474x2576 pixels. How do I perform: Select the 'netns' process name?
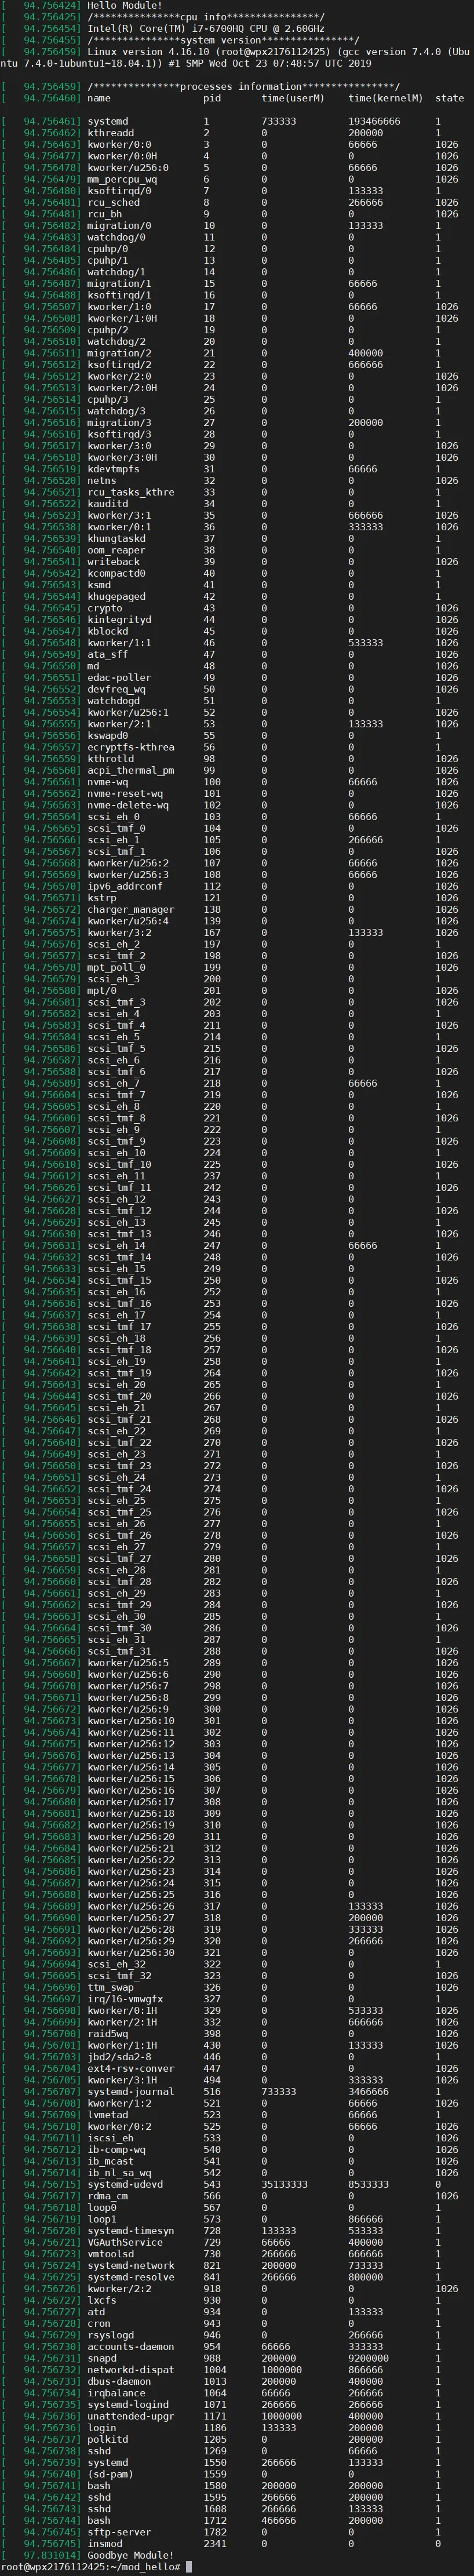tap(101, 481)
